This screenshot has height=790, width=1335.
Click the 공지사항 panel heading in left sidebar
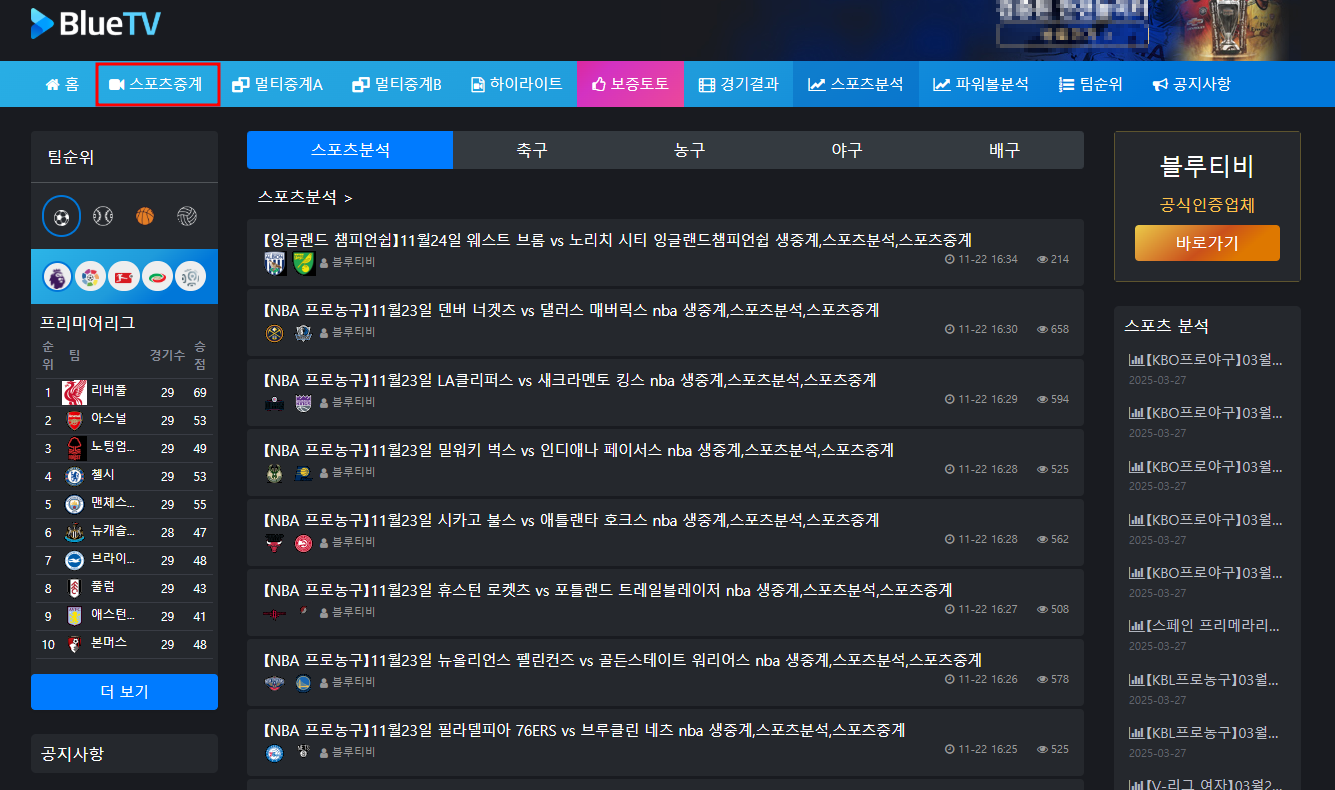coord(72,753)
